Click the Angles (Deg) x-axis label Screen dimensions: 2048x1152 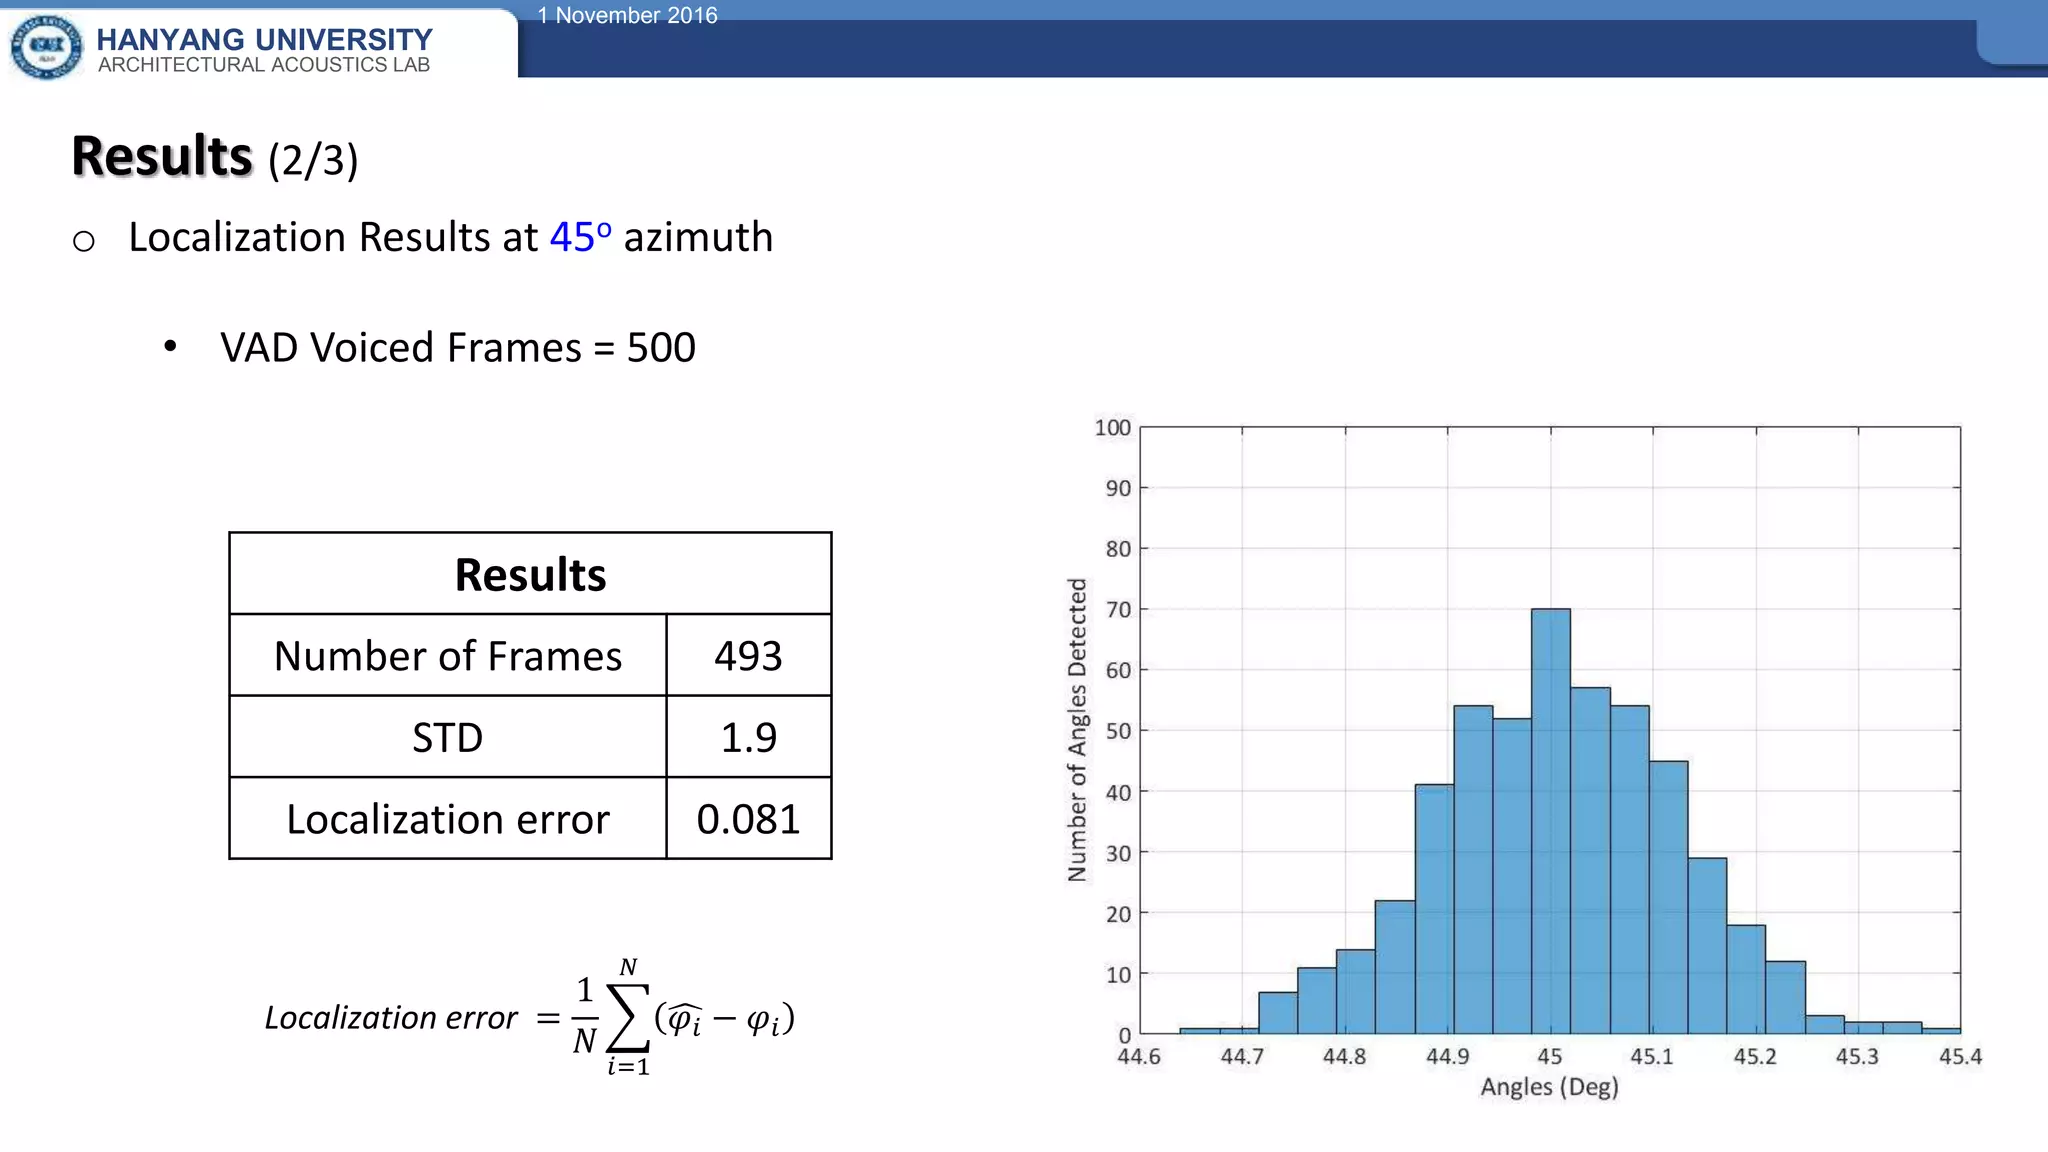point(1549,1087)
